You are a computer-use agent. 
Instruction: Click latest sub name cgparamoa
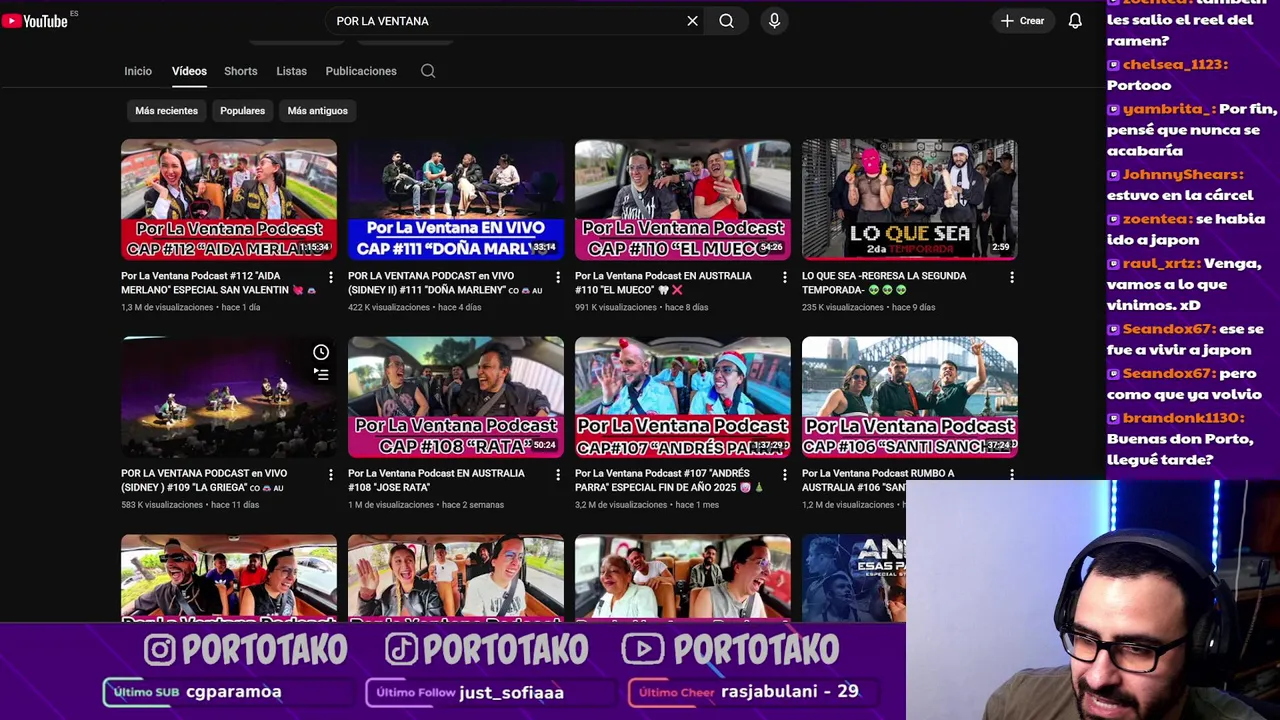[234, 691]
